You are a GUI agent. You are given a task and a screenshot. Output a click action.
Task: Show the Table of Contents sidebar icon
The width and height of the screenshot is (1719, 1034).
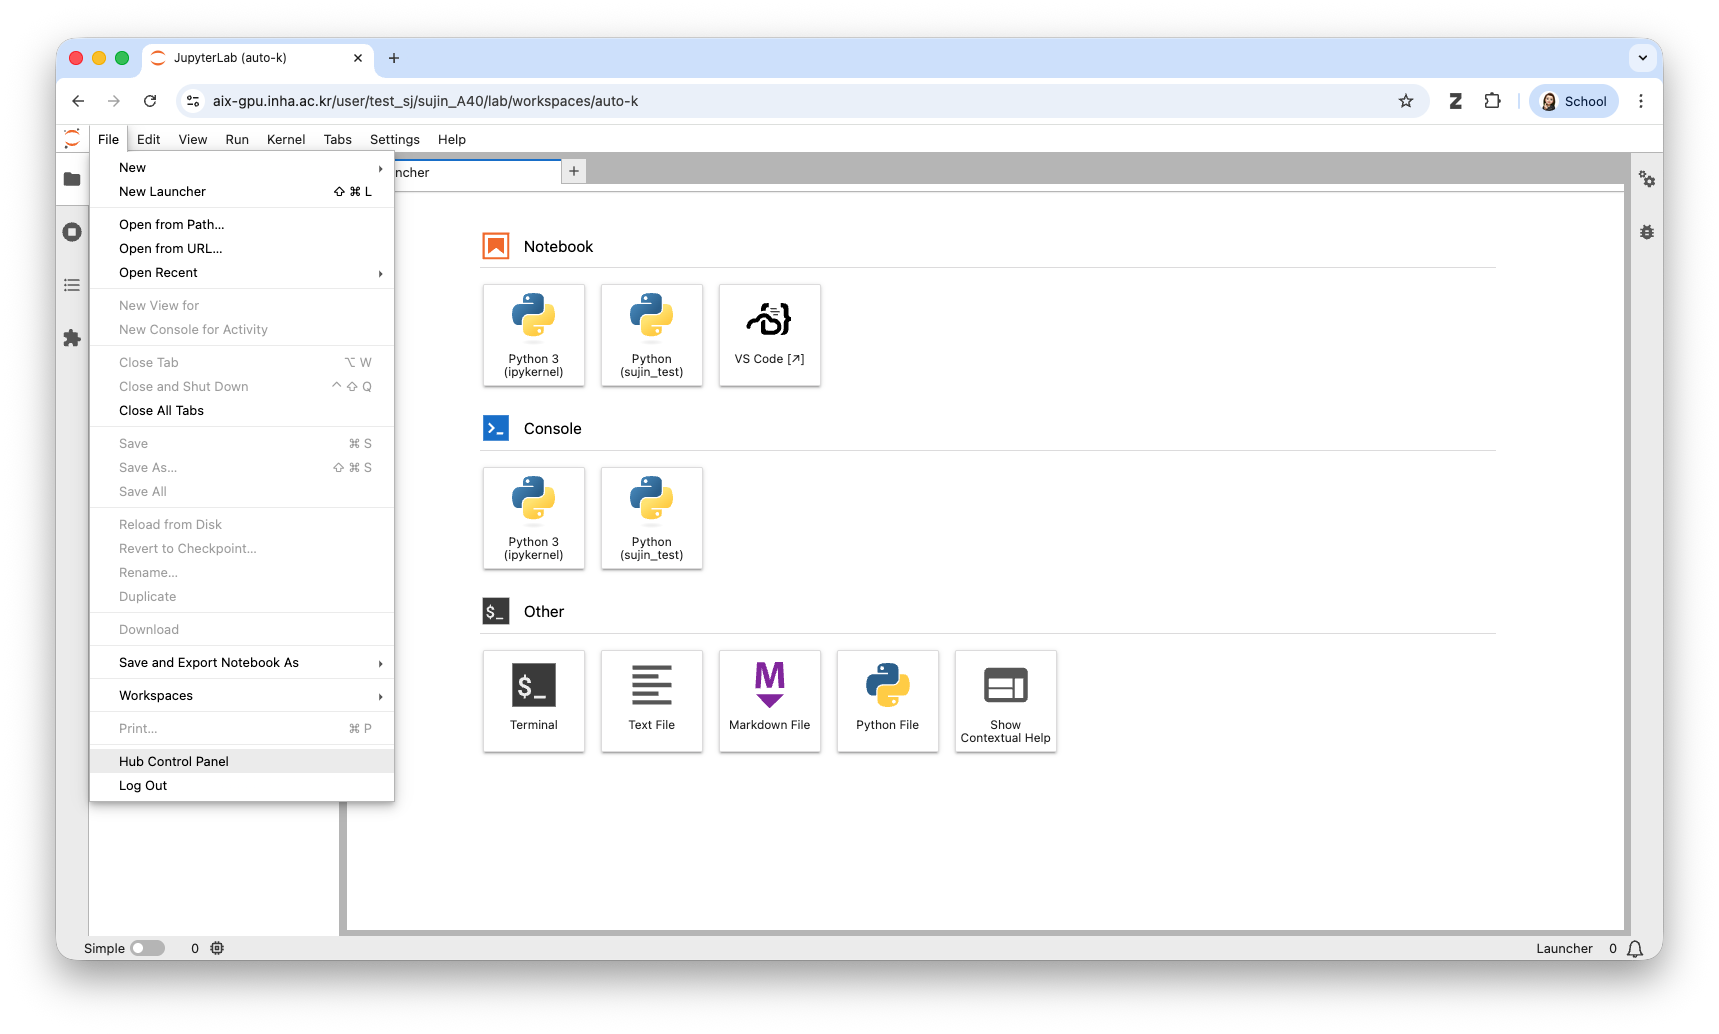coord(72,285)
